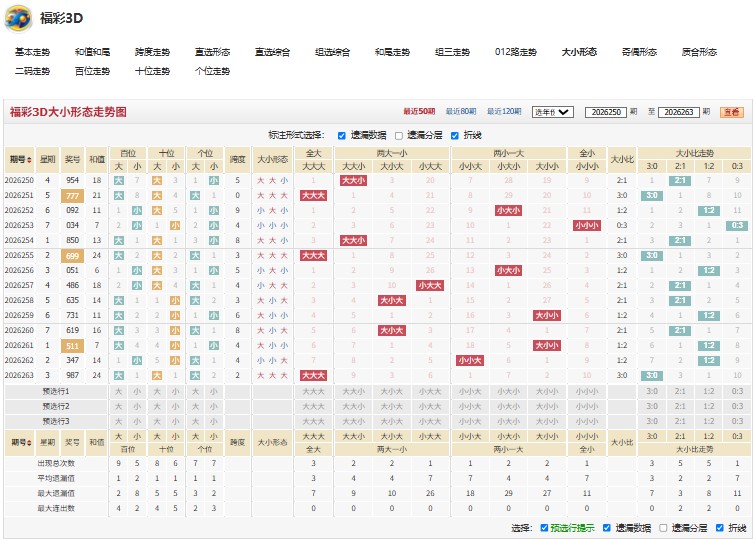Click the 出现总次数 row label

pyautogui.click(x=56, y=463)
